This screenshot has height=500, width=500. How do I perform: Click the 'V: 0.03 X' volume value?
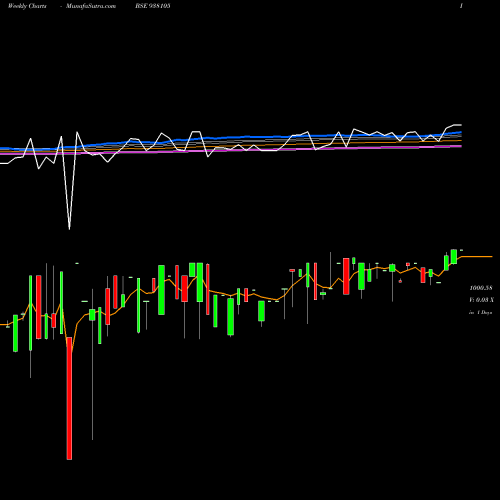pos(481,300)
